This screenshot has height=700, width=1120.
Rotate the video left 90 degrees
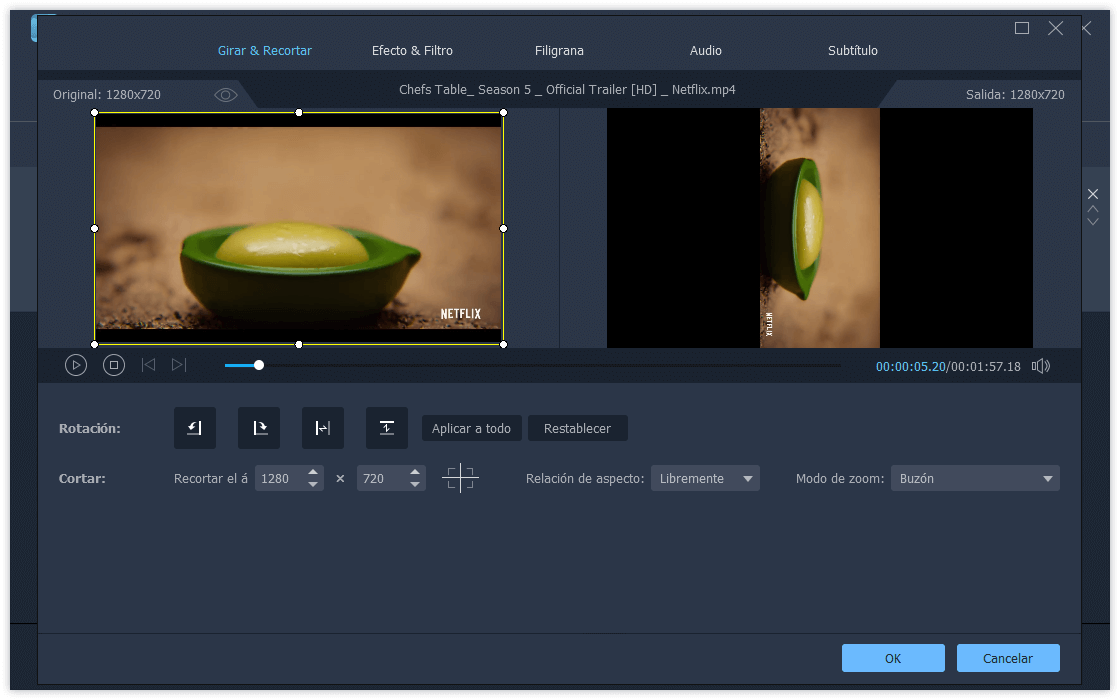tap(195, 428)
